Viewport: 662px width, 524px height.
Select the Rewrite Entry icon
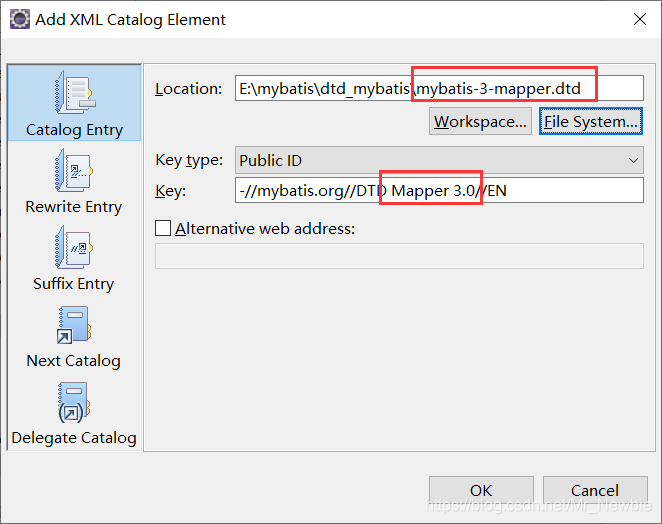(x=74, y=170)
